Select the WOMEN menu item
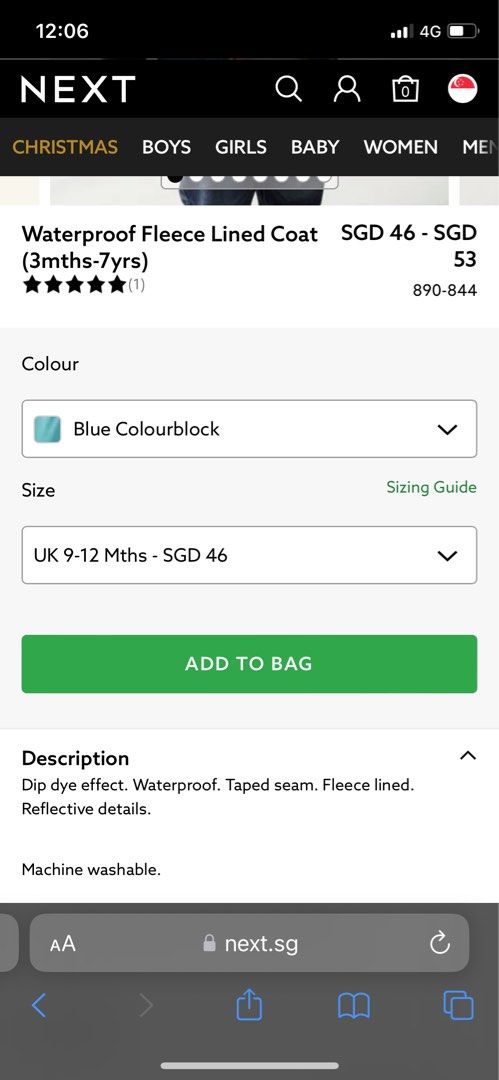Image resolution: width=499 pixels, height=1080 pixels. [400, 147]
